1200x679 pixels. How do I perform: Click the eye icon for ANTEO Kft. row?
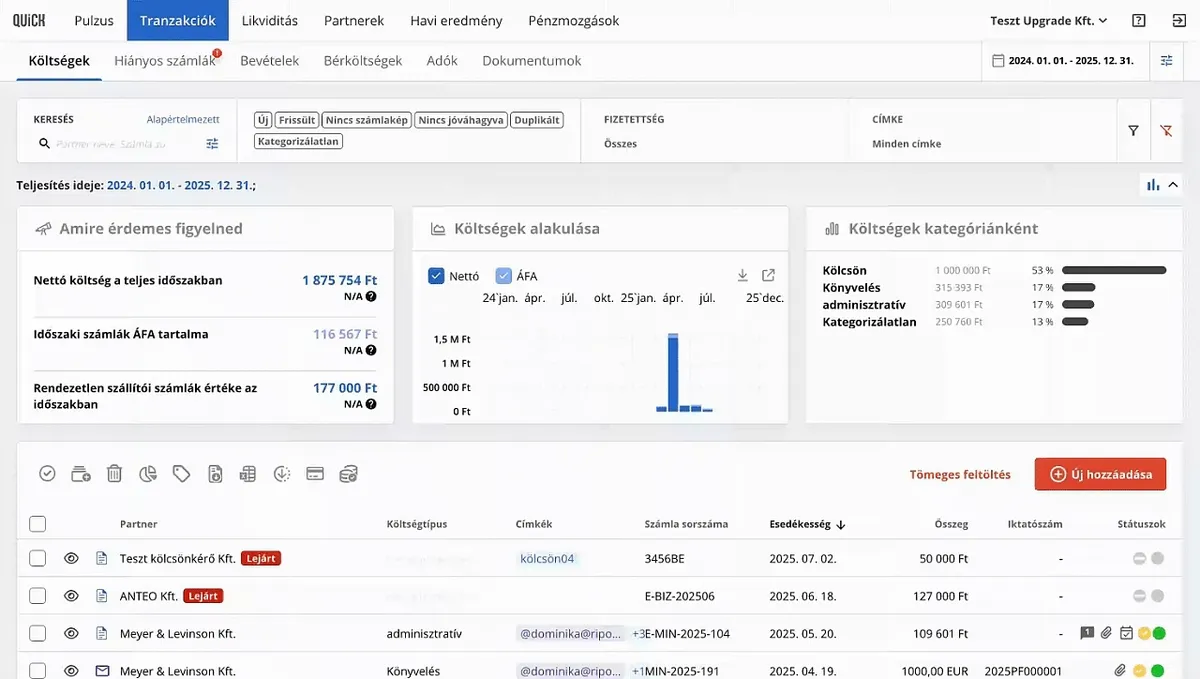(71, 596)
